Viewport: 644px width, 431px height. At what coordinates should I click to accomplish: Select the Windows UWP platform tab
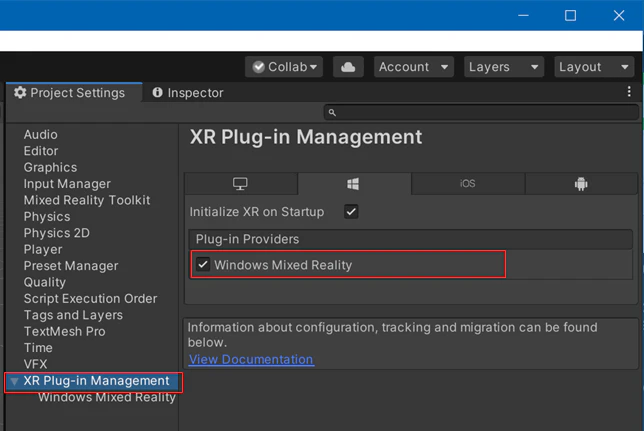354,184
